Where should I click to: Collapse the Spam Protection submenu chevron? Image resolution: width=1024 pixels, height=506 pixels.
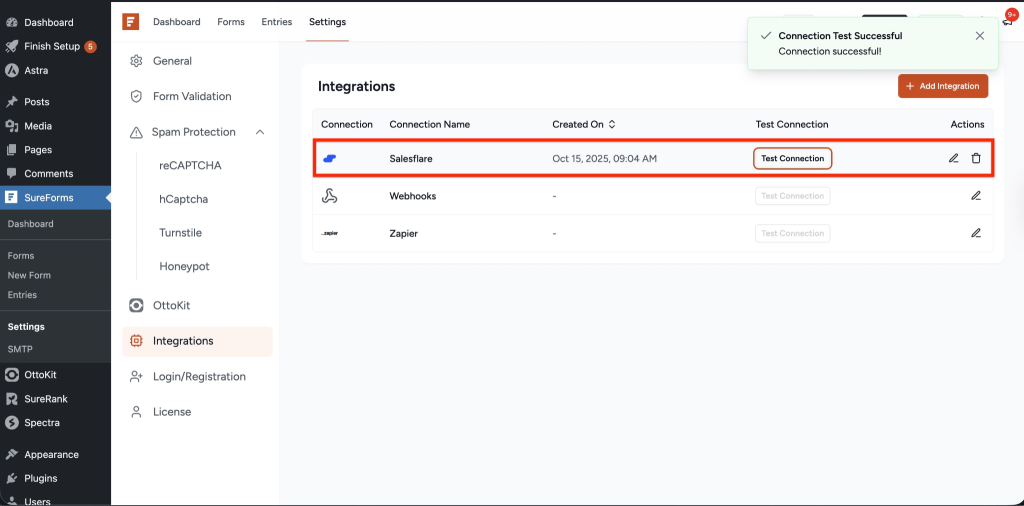point(260,132)
